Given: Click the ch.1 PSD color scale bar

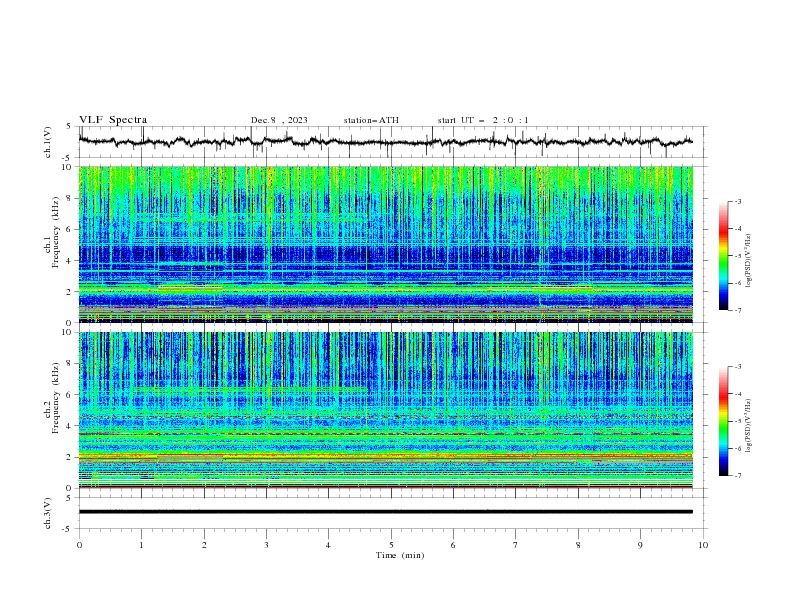Looking at the screenshot, I should [723, 255].
